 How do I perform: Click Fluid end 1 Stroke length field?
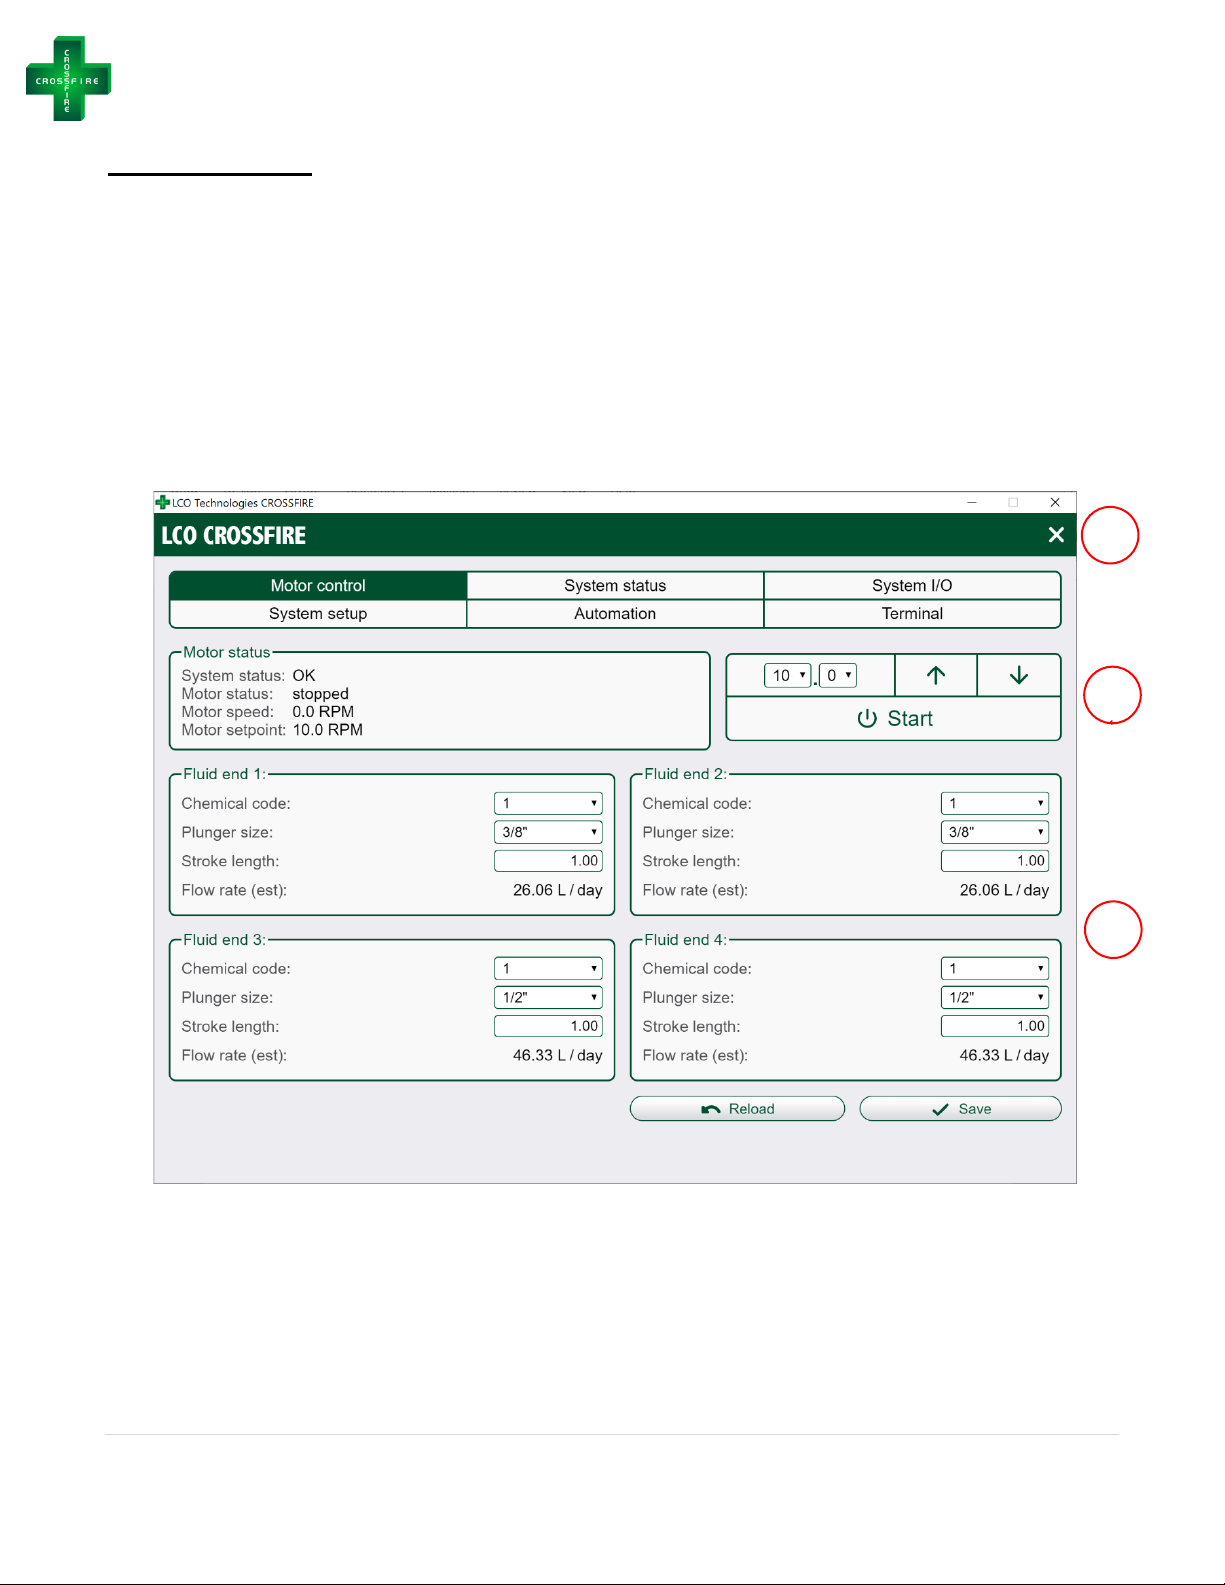(548, 861)
